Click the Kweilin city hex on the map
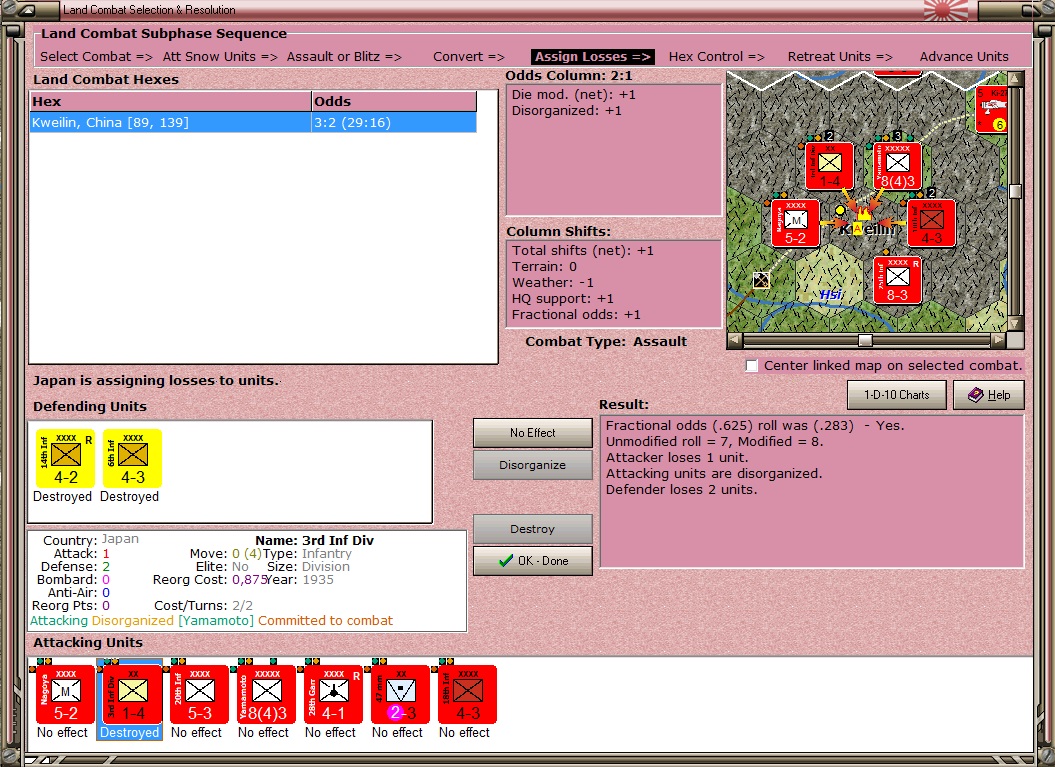Image resolution: width=1055 pixels, height=767 pixels. (x=864, y=225)
